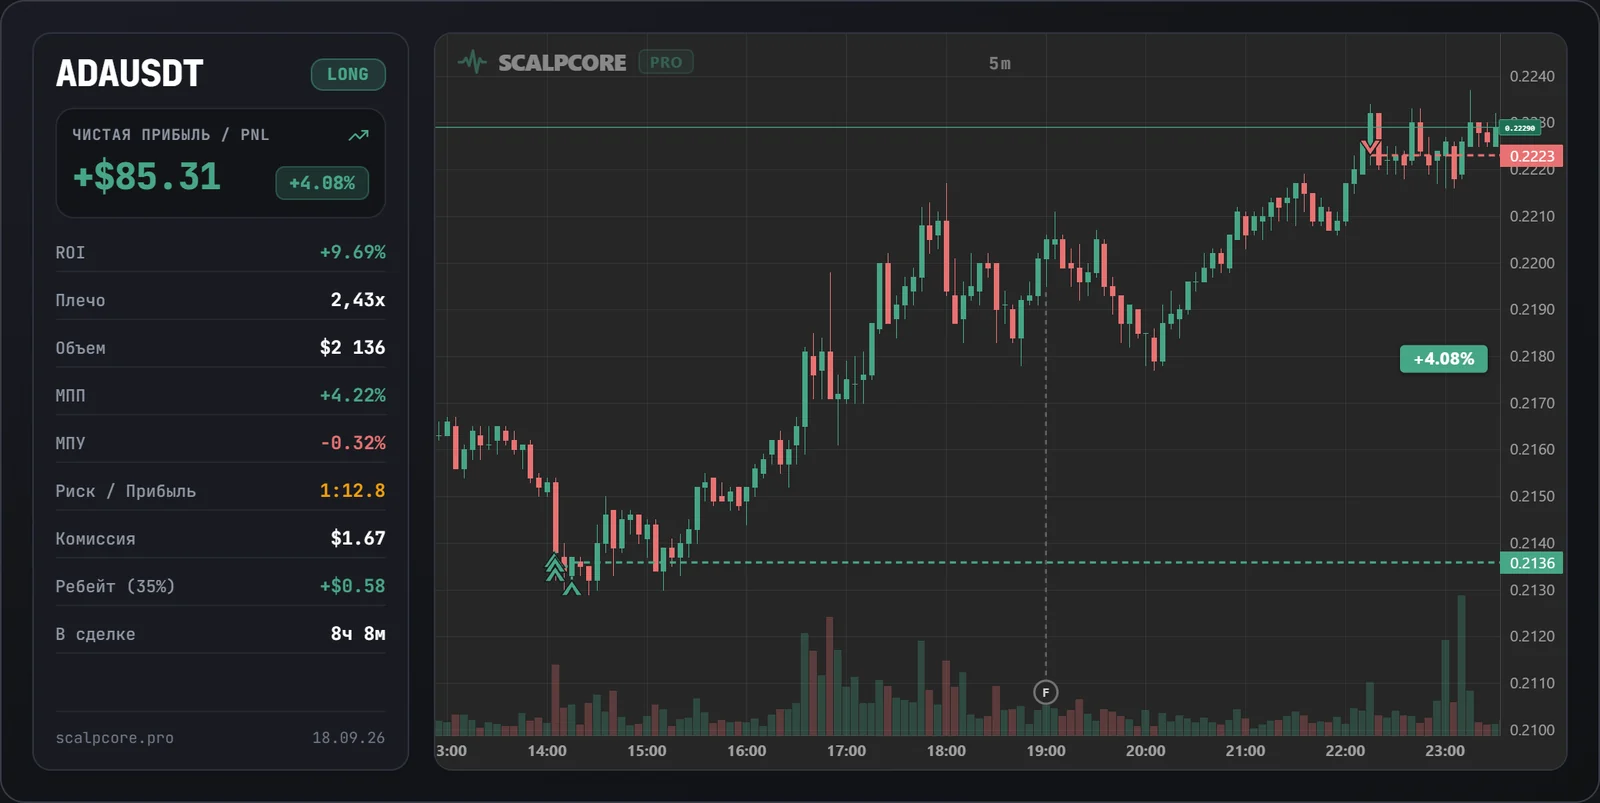The height and width of the screenshot is (803, 1600).
Task: Click the 0.2136 entry price tag
Action: pos(1532,563)
